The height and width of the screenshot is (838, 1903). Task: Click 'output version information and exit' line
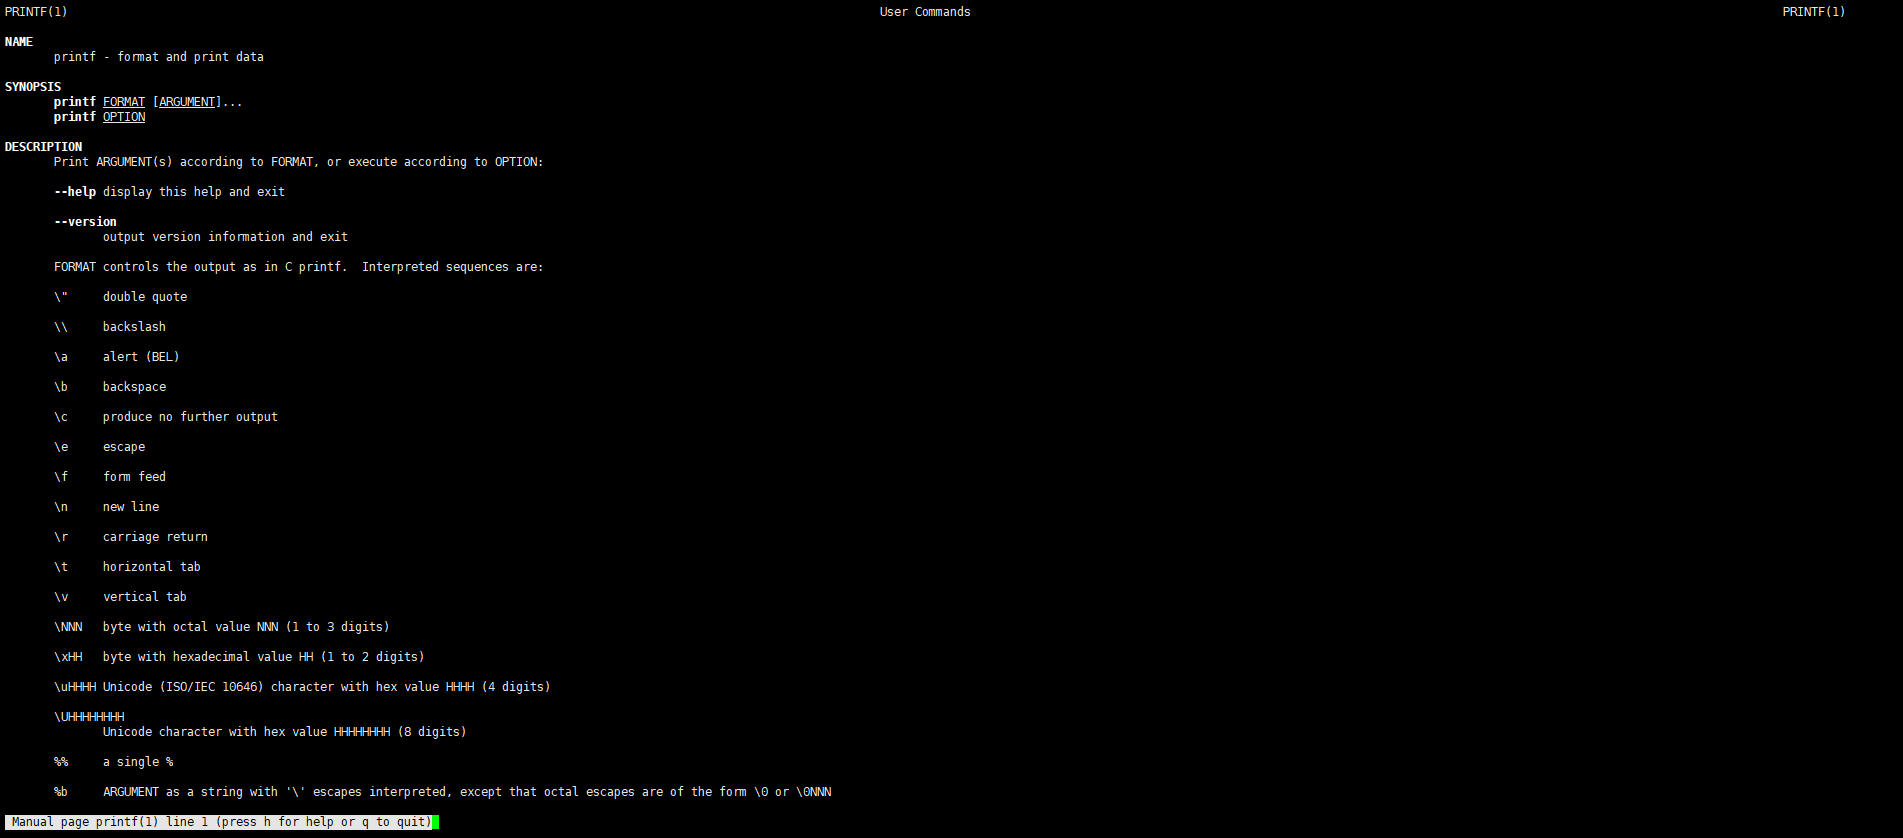tap(225, 237)
